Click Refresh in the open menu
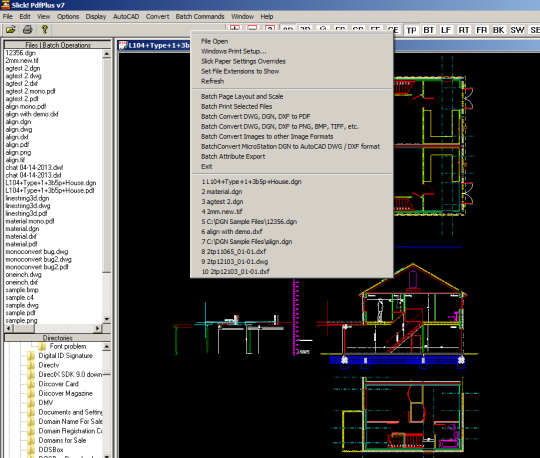540x458 pixels. tap(212, 81)
